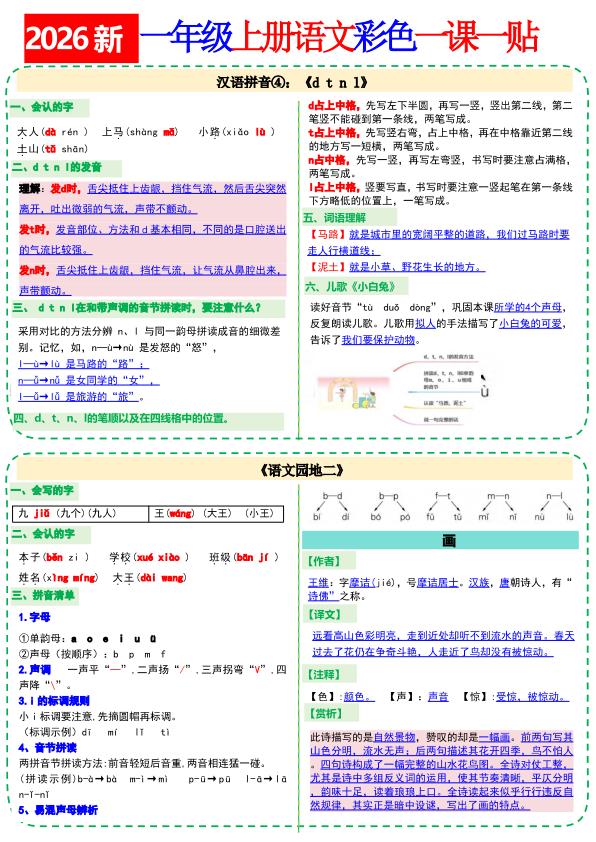Select the word "上马(shàng mǎ)"

click(140, 132)
